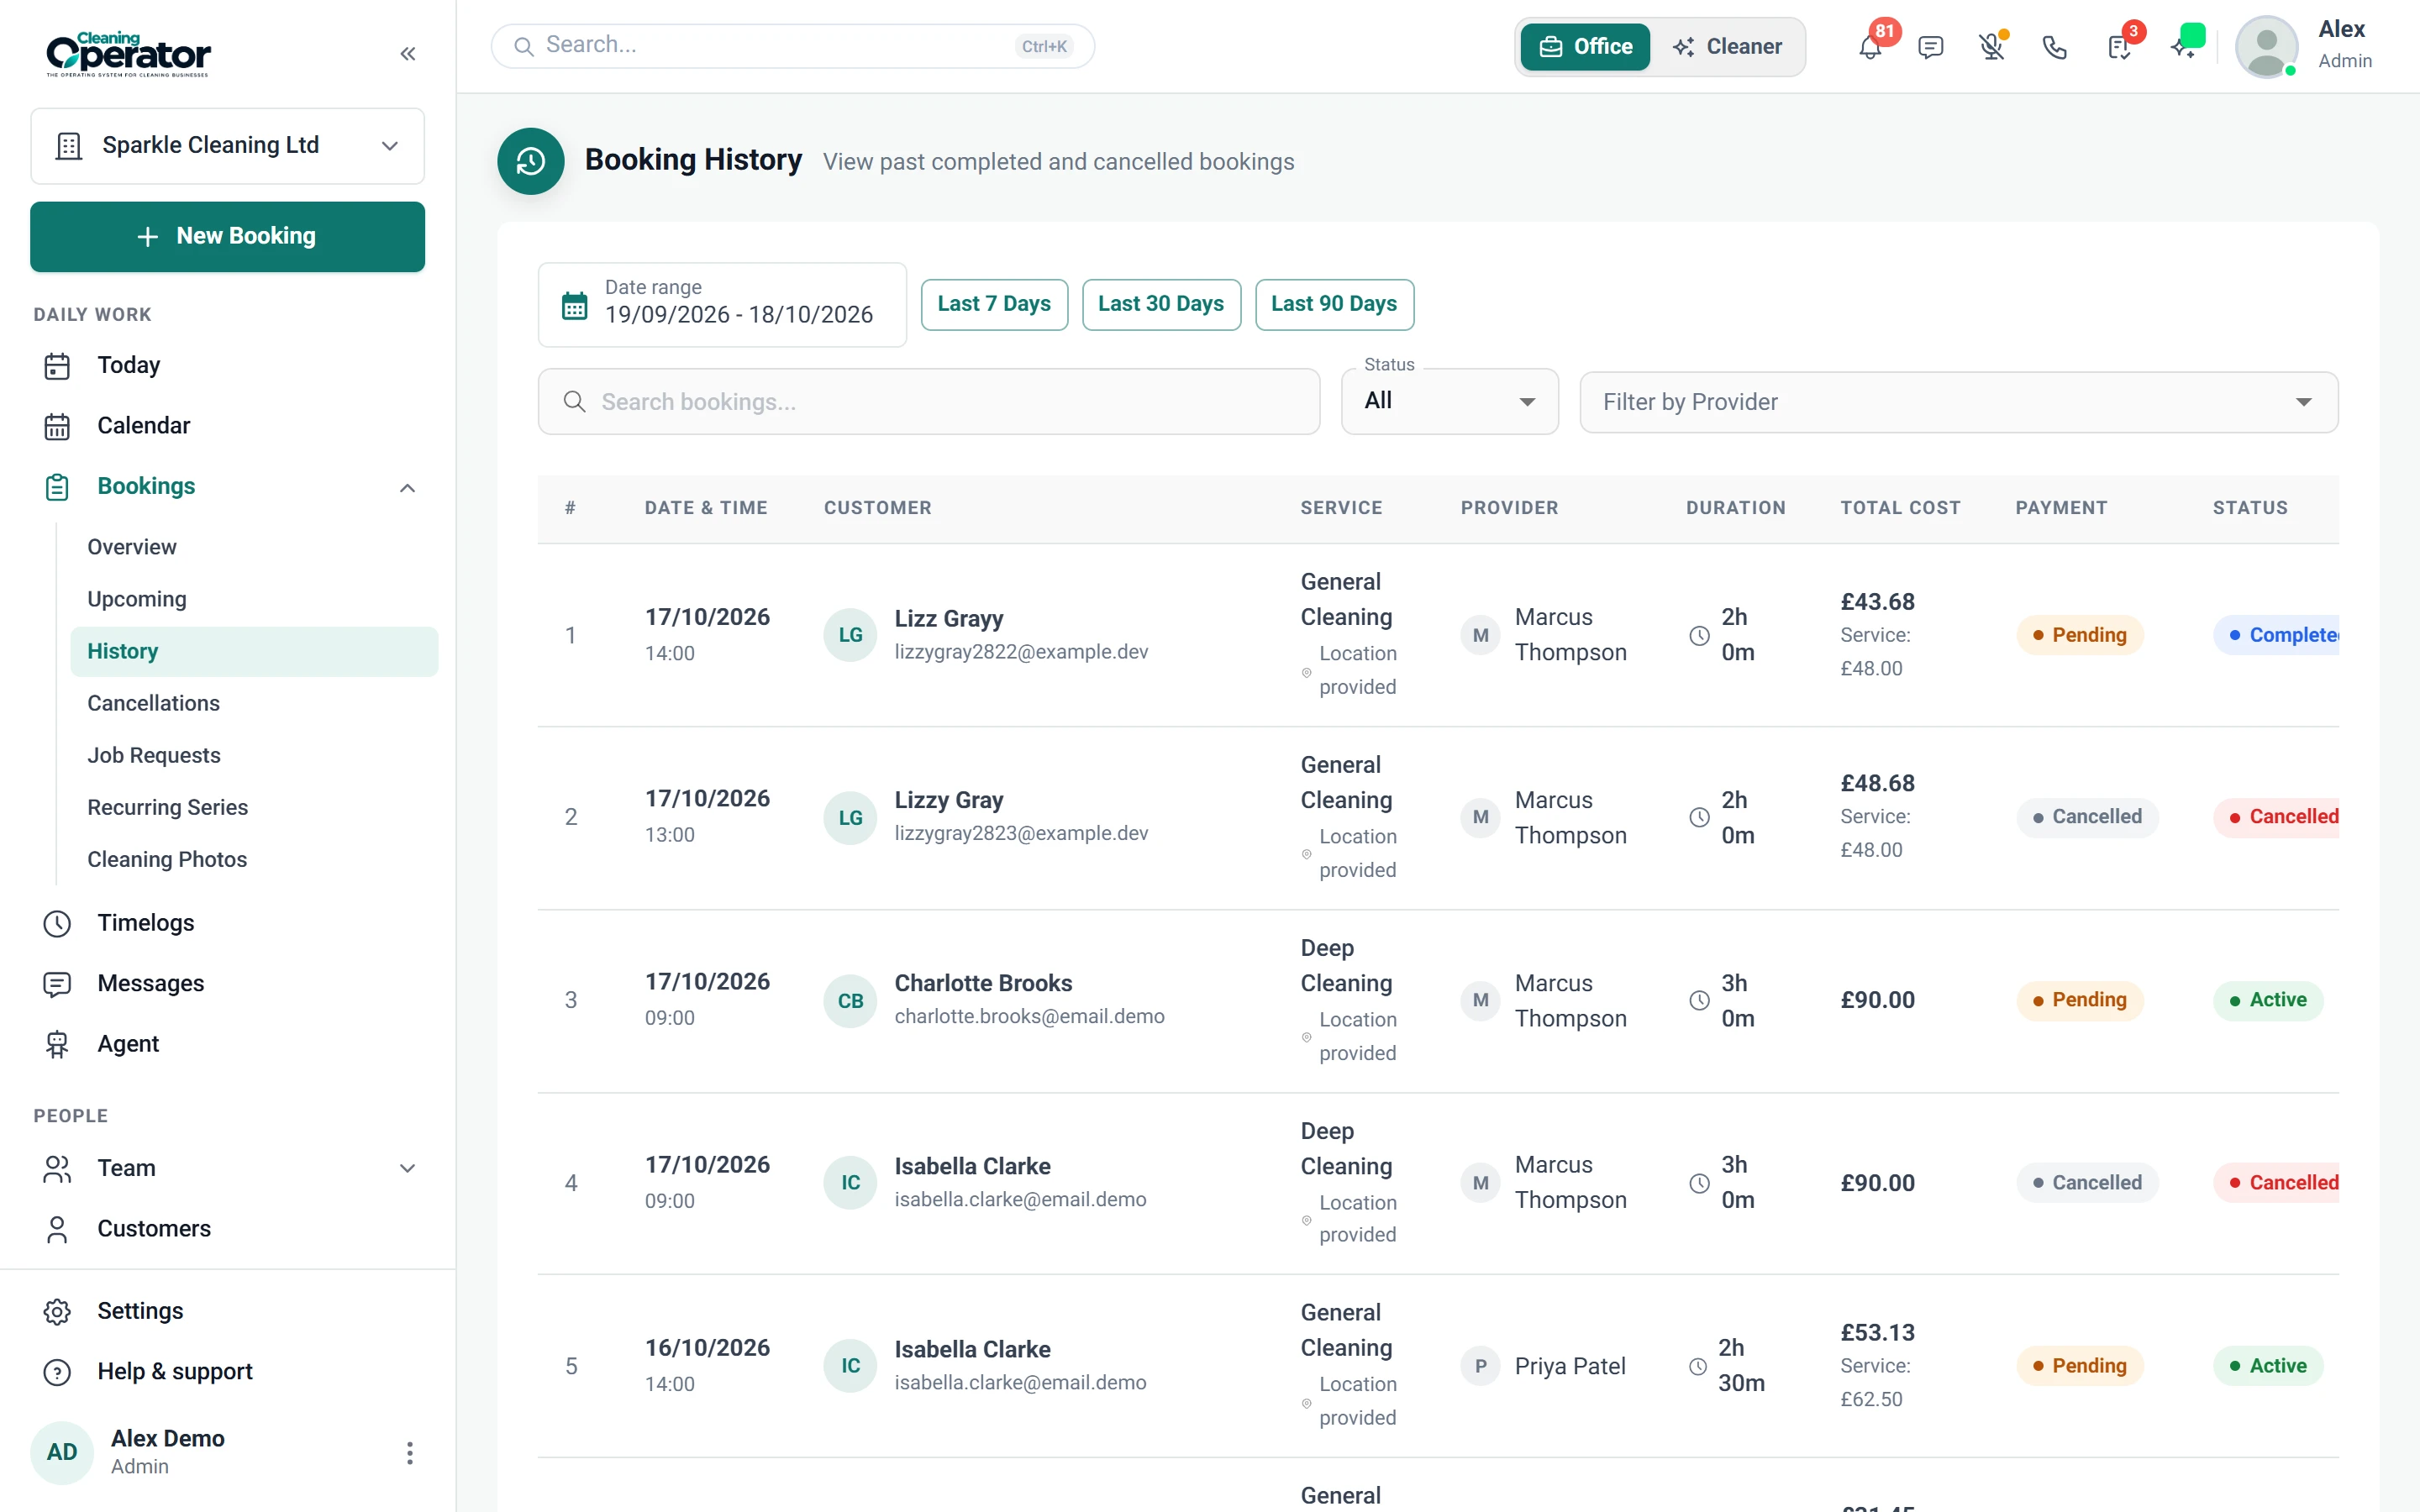
Task: Open Help & support
Action: (228, 1371)
